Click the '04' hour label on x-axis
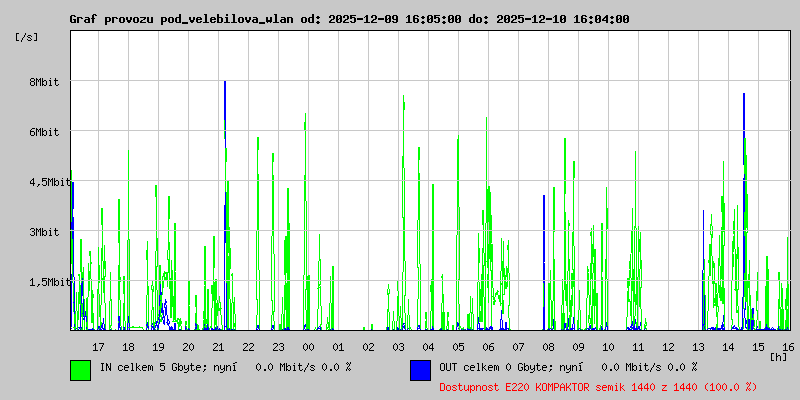 pyautogui.click(x=429, y=347)
